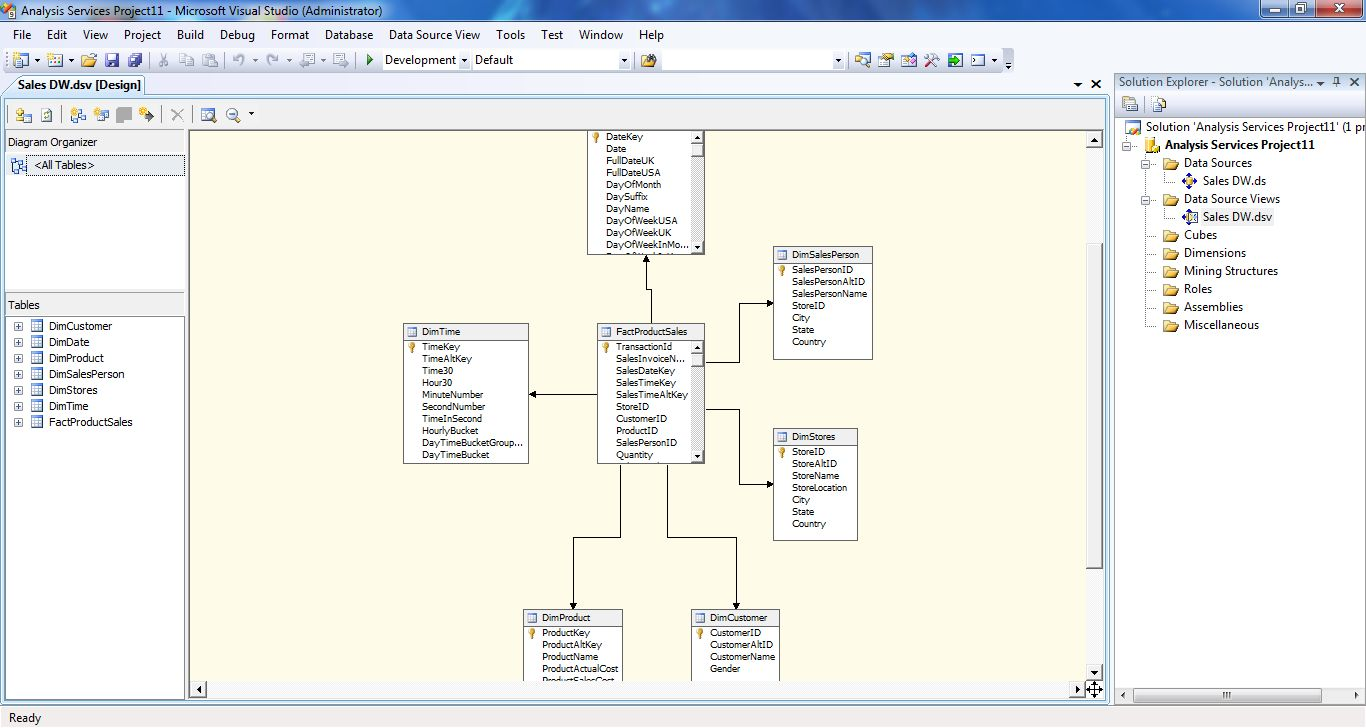Click the Find Table icon in DSV toolbar
Screen dimensions: 1366x728
tap(208, 115)
